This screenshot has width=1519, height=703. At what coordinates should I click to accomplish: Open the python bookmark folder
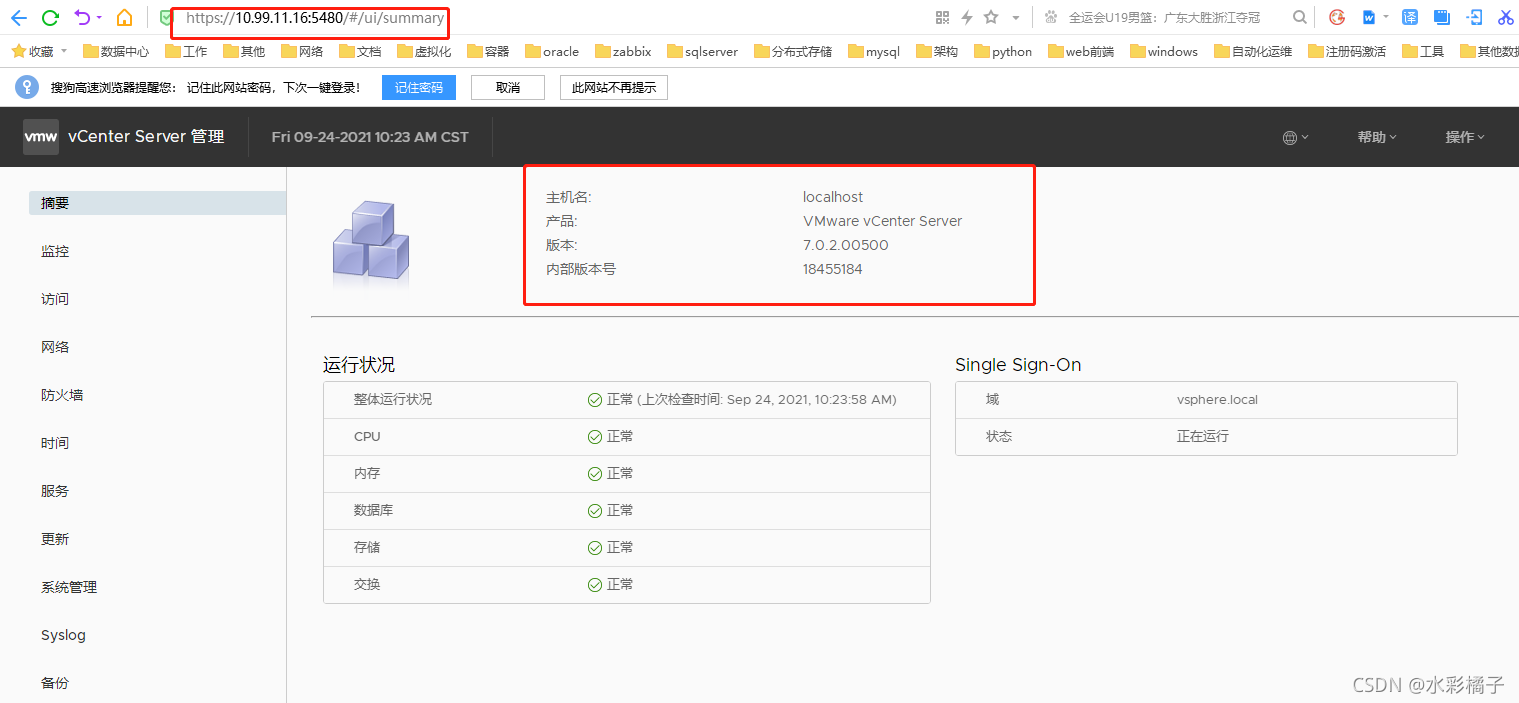pyautogui.click(x=1002, y=51)
